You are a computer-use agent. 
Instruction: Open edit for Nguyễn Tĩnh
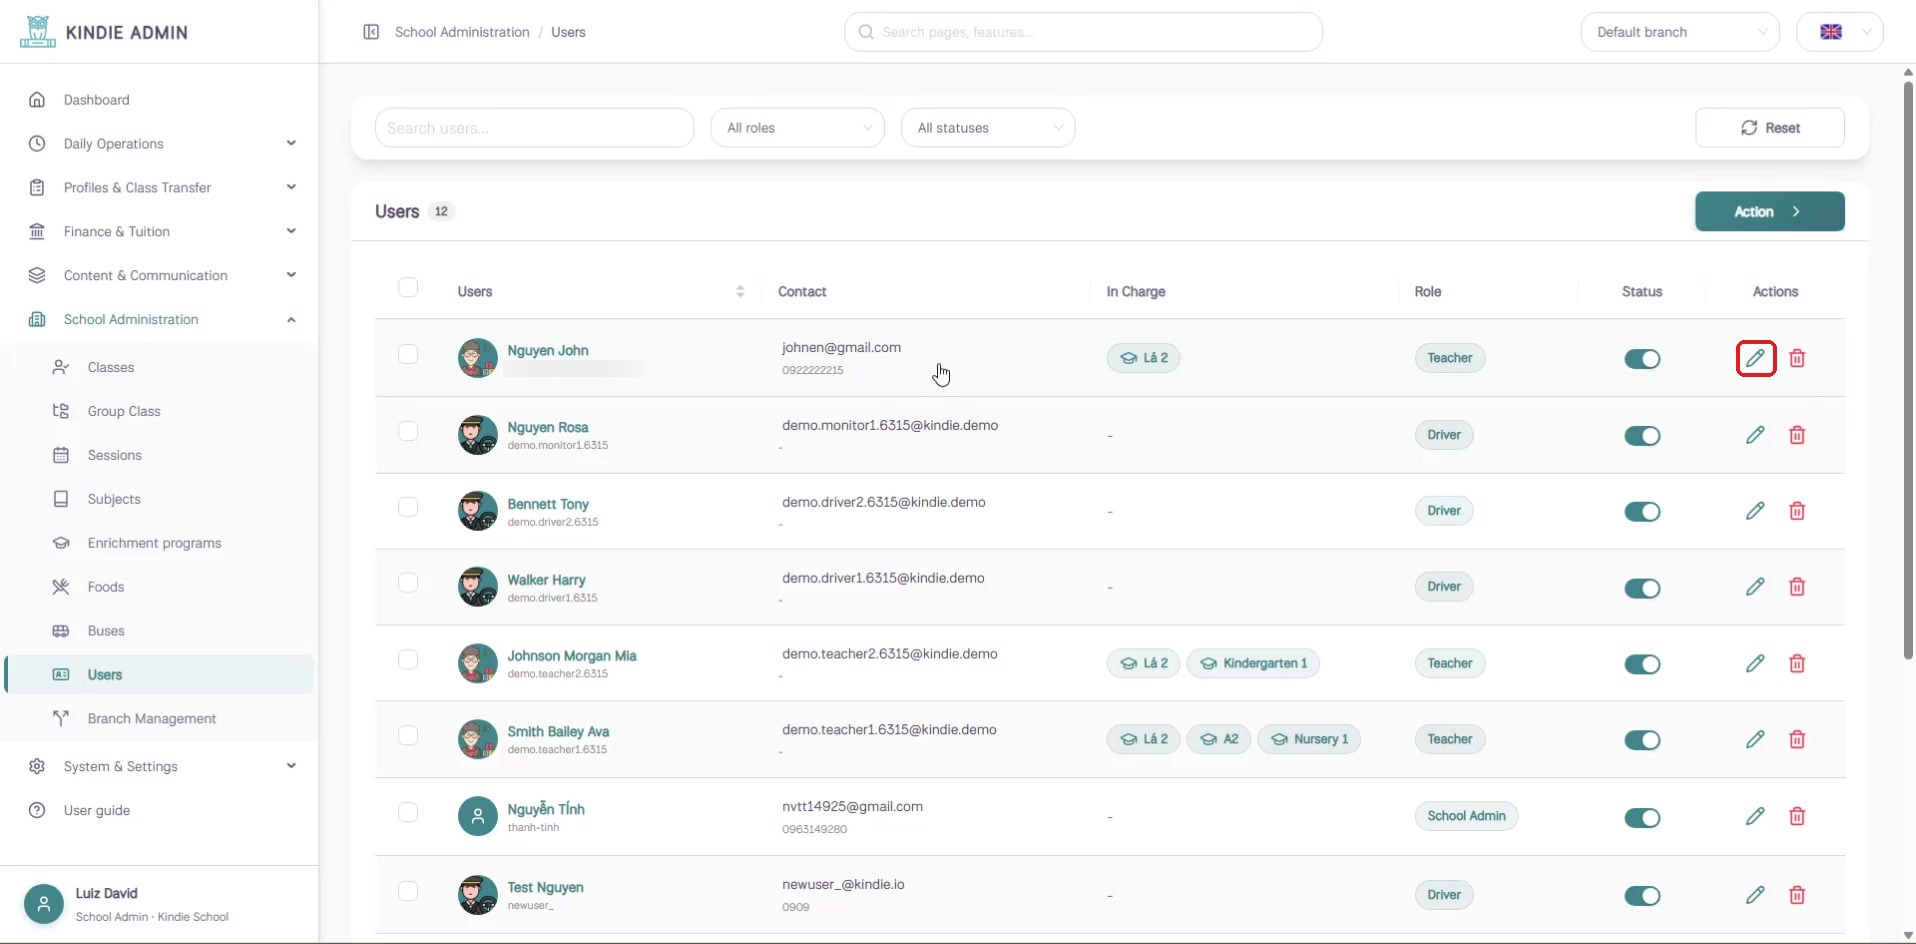1755,816
